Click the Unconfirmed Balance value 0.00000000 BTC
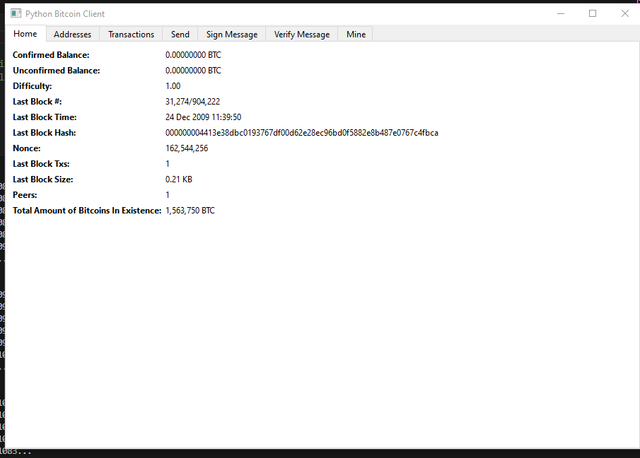This screenshot has width=640, height=458. (x=193, y=70)
